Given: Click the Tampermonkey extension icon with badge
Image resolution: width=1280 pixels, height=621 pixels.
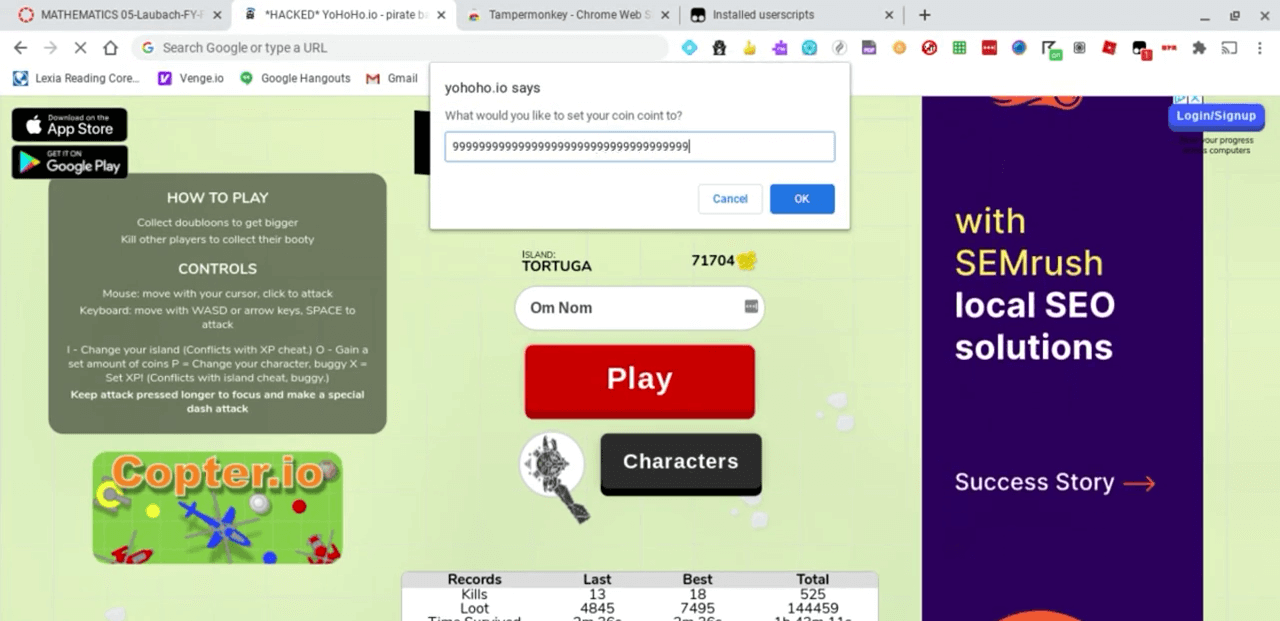Looking at the screenshot, I should [1140, 48].
